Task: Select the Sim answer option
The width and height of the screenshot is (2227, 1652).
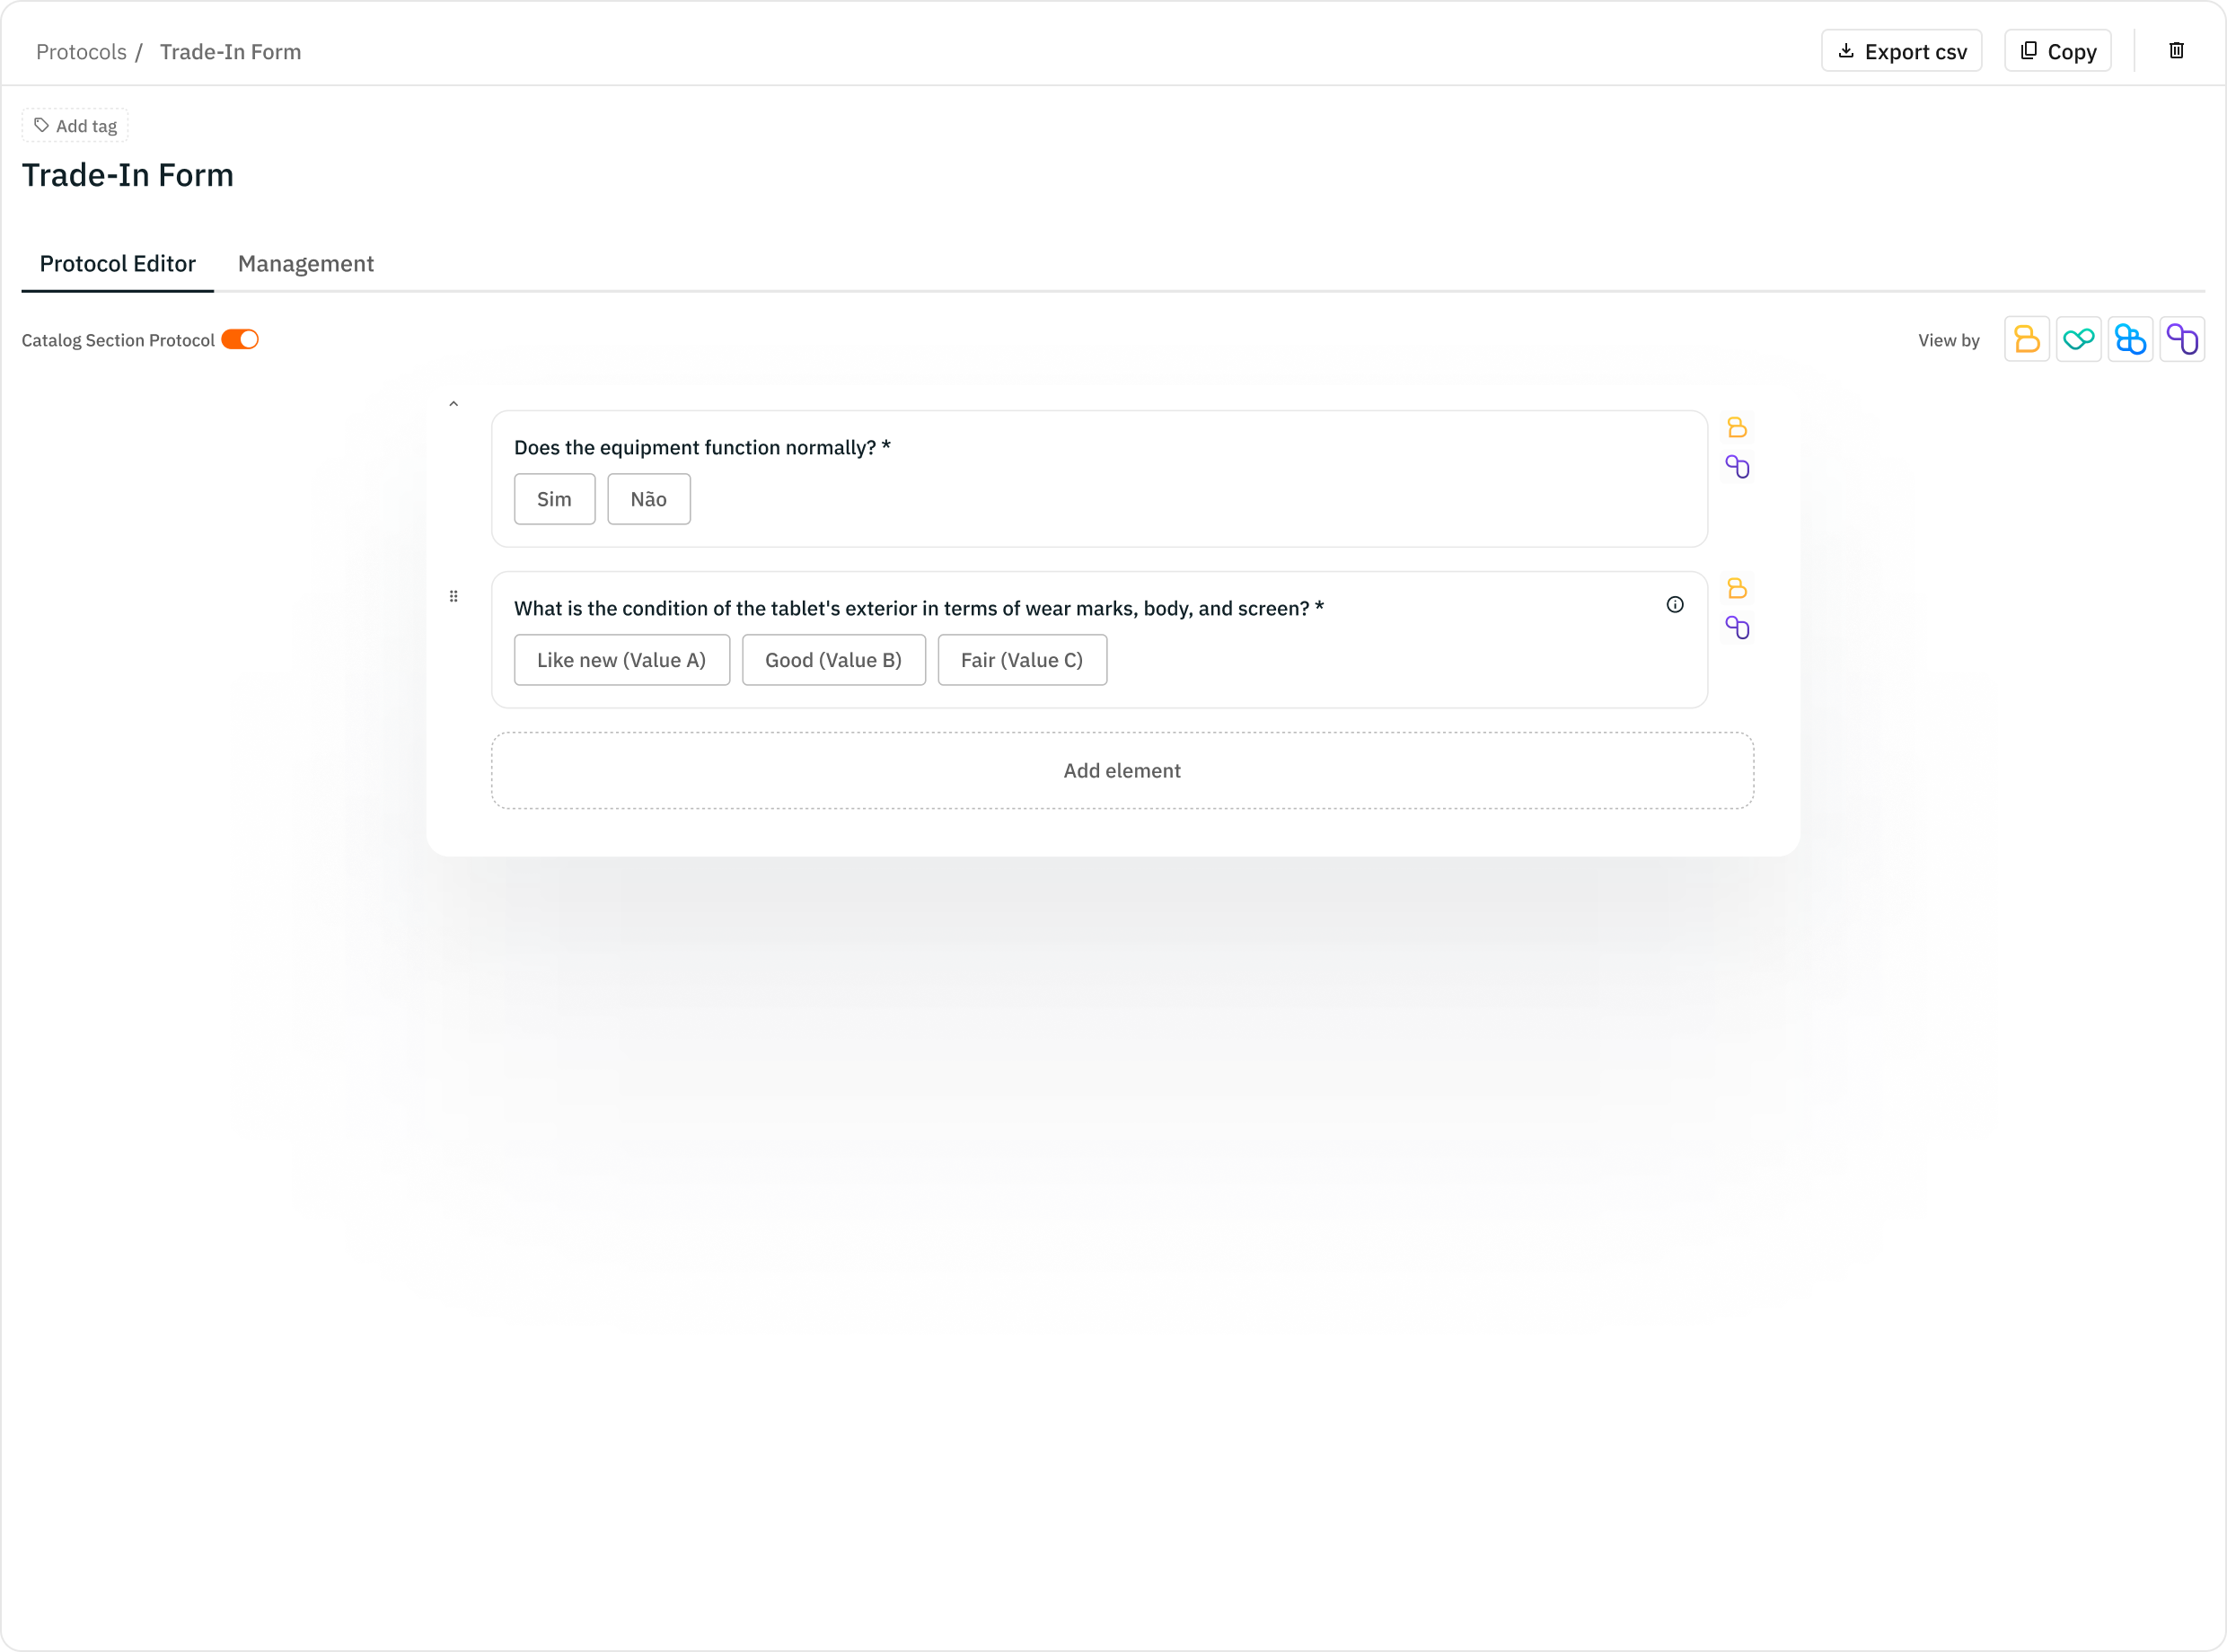Action: [554, 499]
